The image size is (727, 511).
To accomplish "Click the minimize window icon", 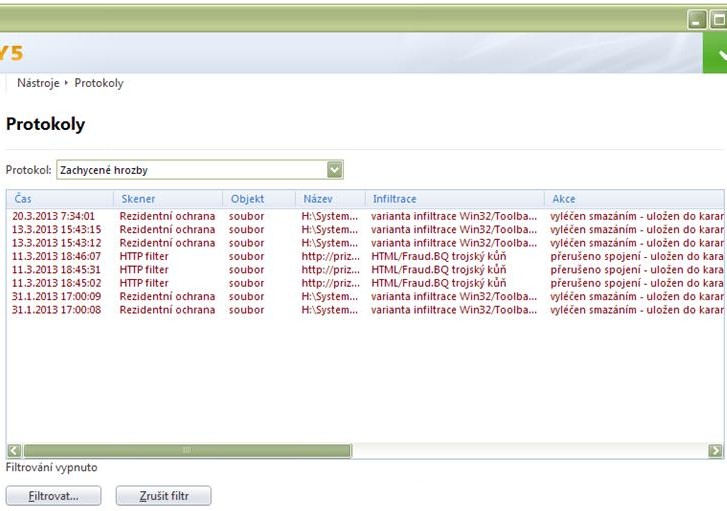I will point(697,19).
